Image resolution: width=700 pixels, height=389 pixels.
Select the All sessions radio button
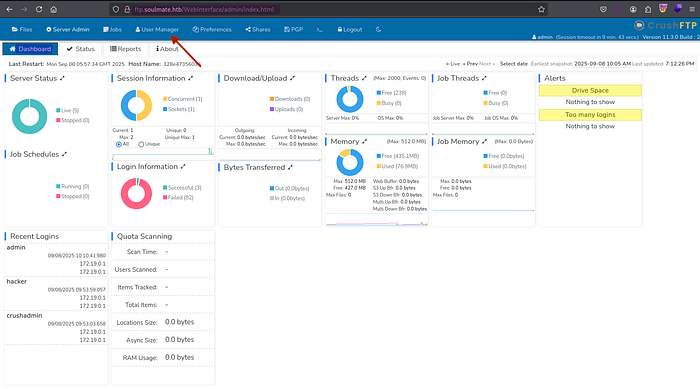(119, 144)
